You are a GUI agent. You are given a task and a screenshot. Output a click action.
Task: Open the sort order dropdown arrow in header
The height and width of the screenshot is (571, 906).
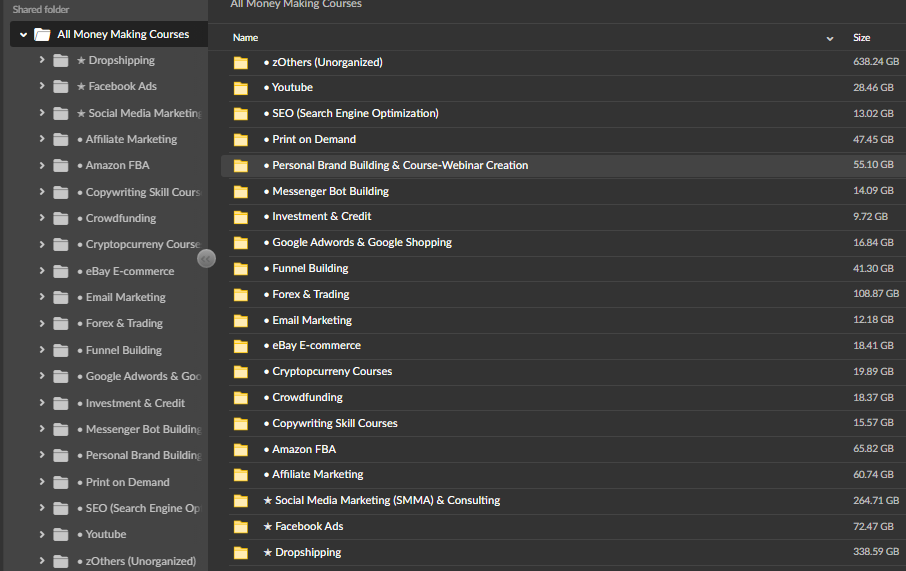click(x=830, y=38)
